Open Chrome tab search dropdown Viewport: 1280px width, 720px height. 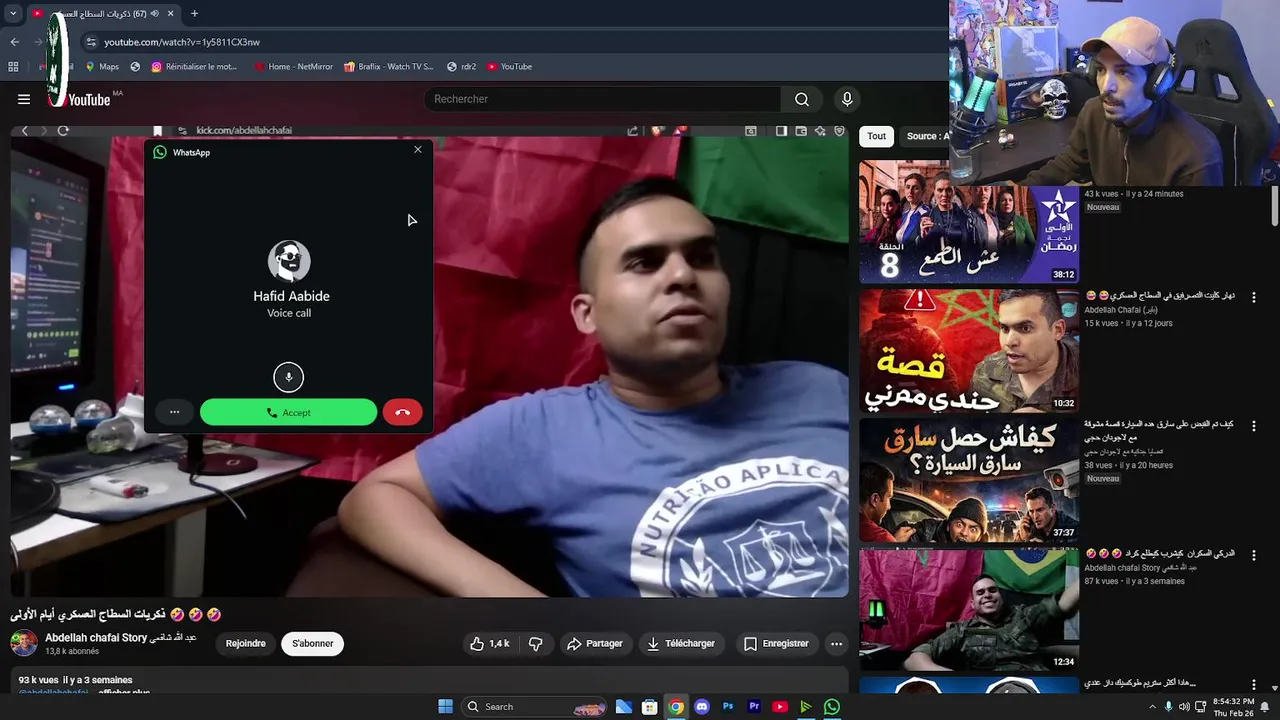pyautogui.click(x=13, y=14)
